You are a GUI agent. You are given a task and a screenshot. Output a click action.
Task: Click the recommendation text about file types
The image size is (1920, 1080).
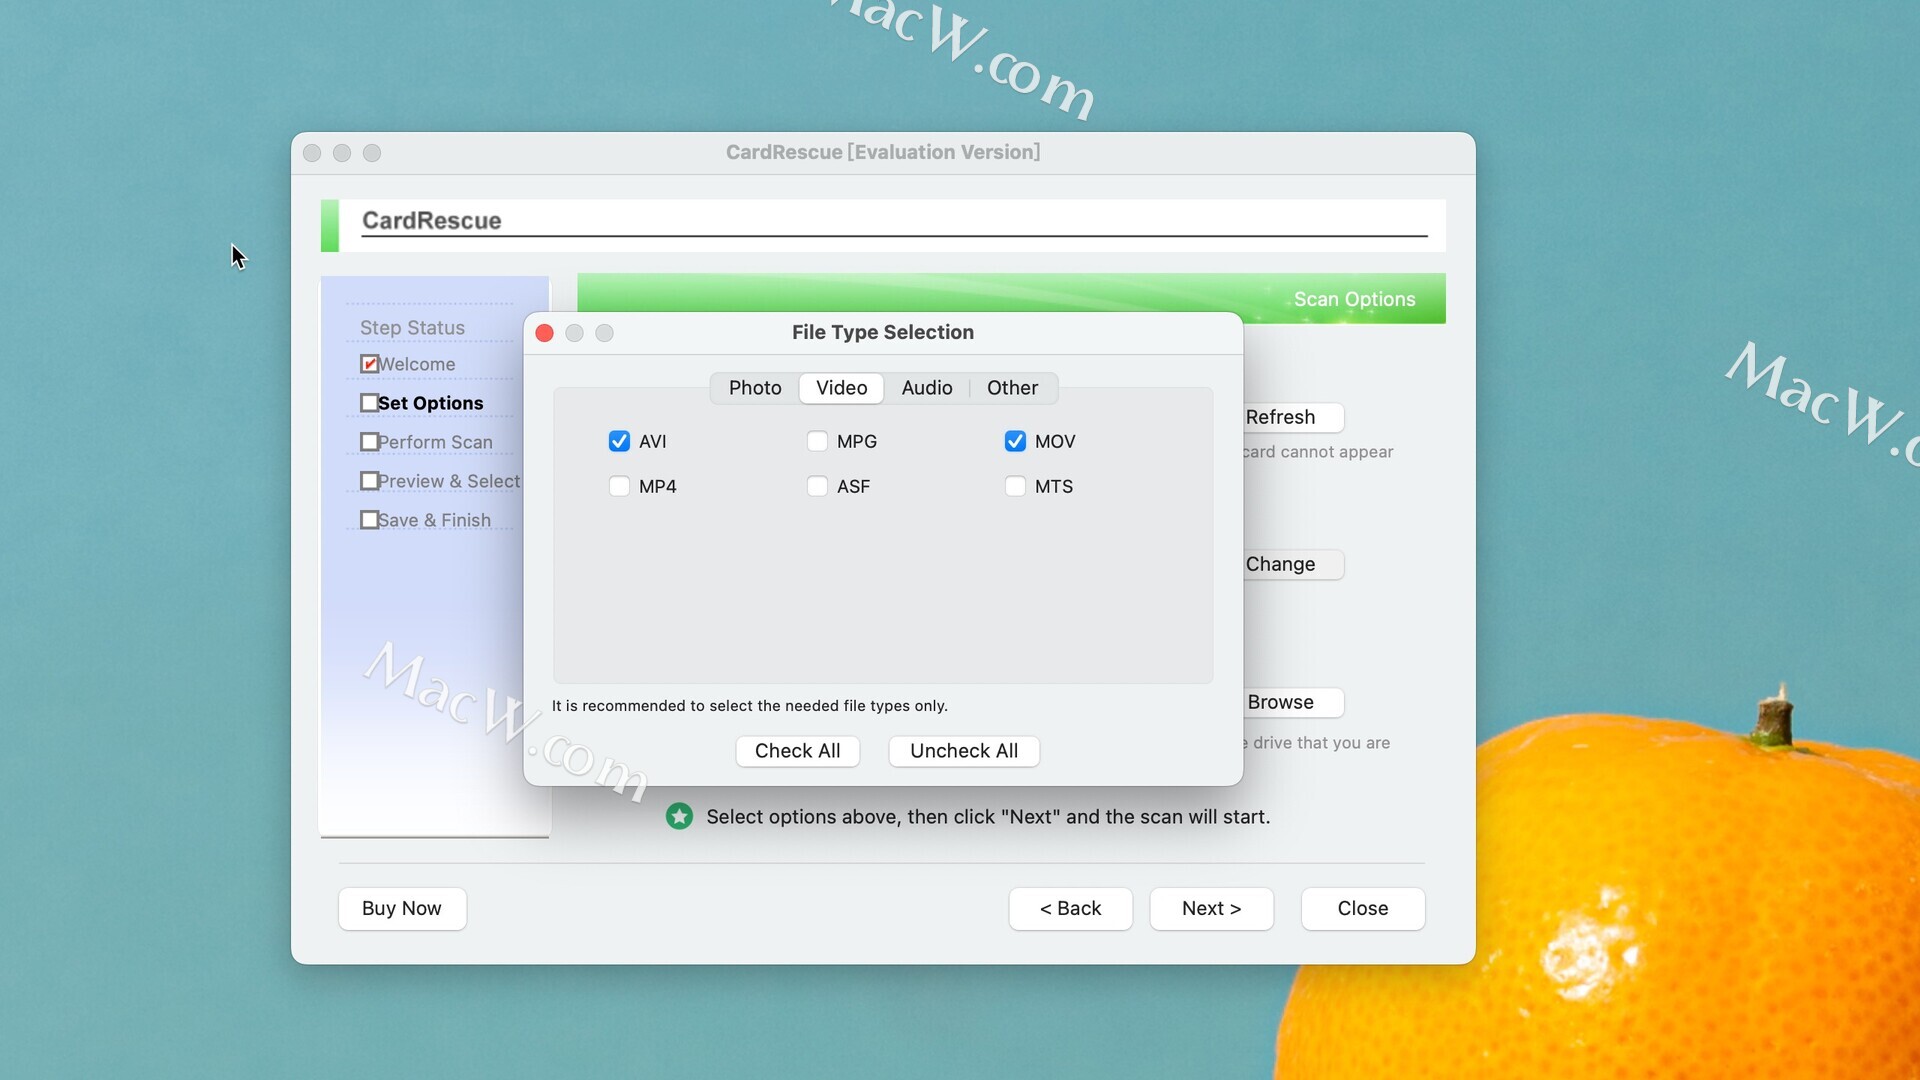tap(749, 706)
